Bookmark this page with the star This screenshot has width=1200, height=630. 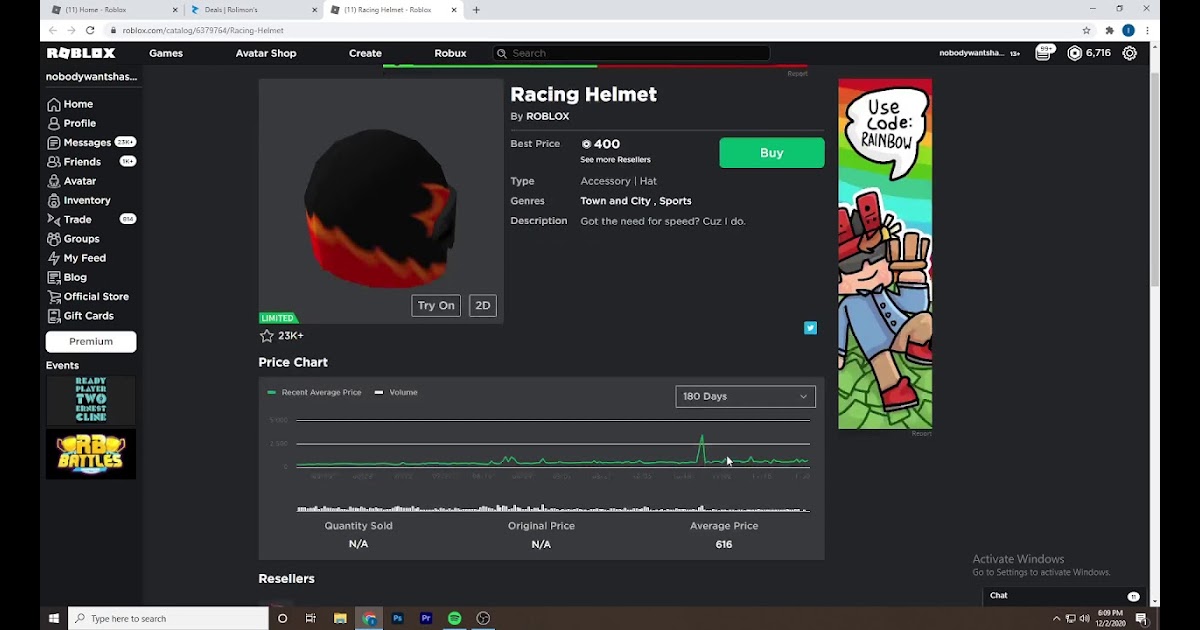1086,30
